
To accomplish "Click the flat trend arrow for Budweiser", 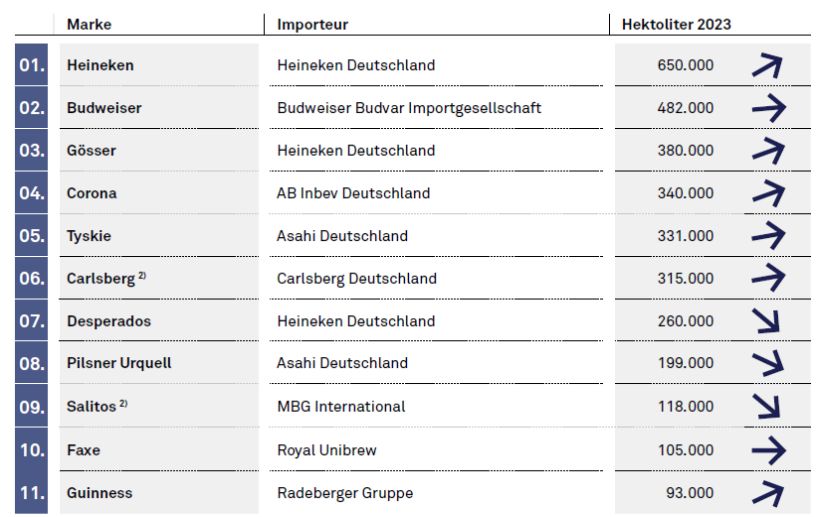I will pyautogui.click(x=769, y=108).
